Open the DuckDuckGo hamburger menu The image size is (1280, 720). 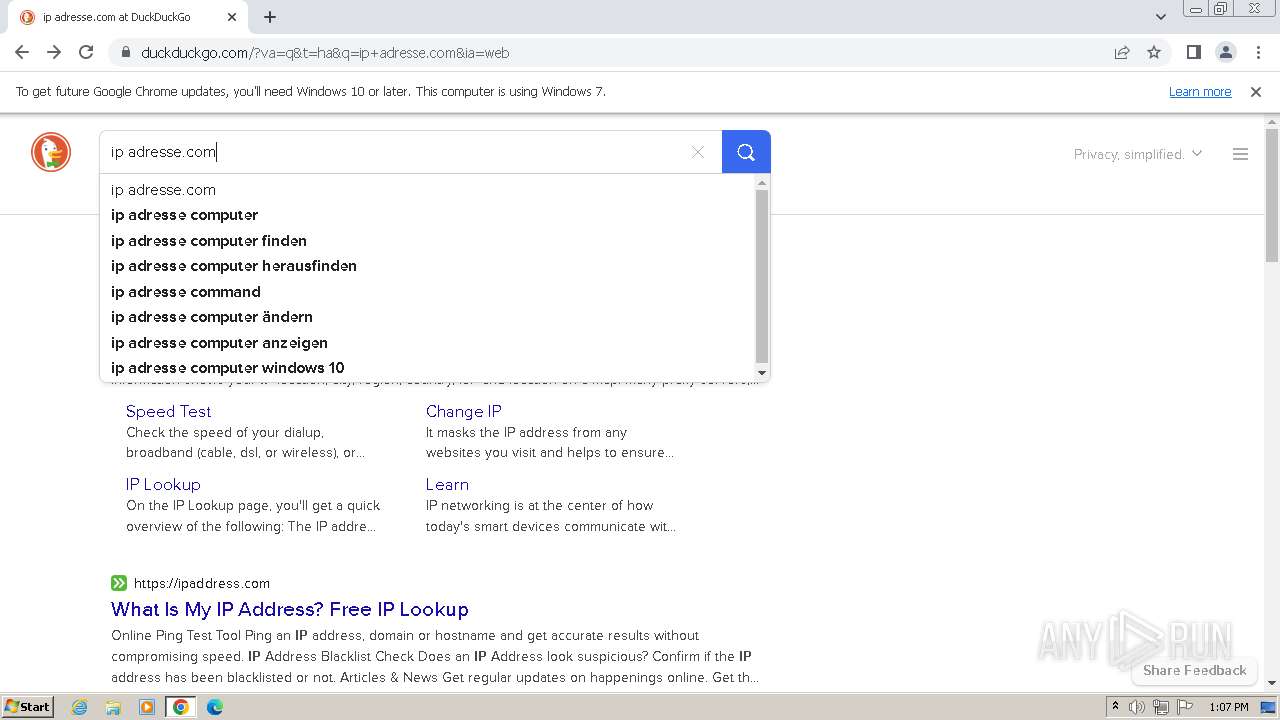pyautogui.click(x=1240, y=154)
